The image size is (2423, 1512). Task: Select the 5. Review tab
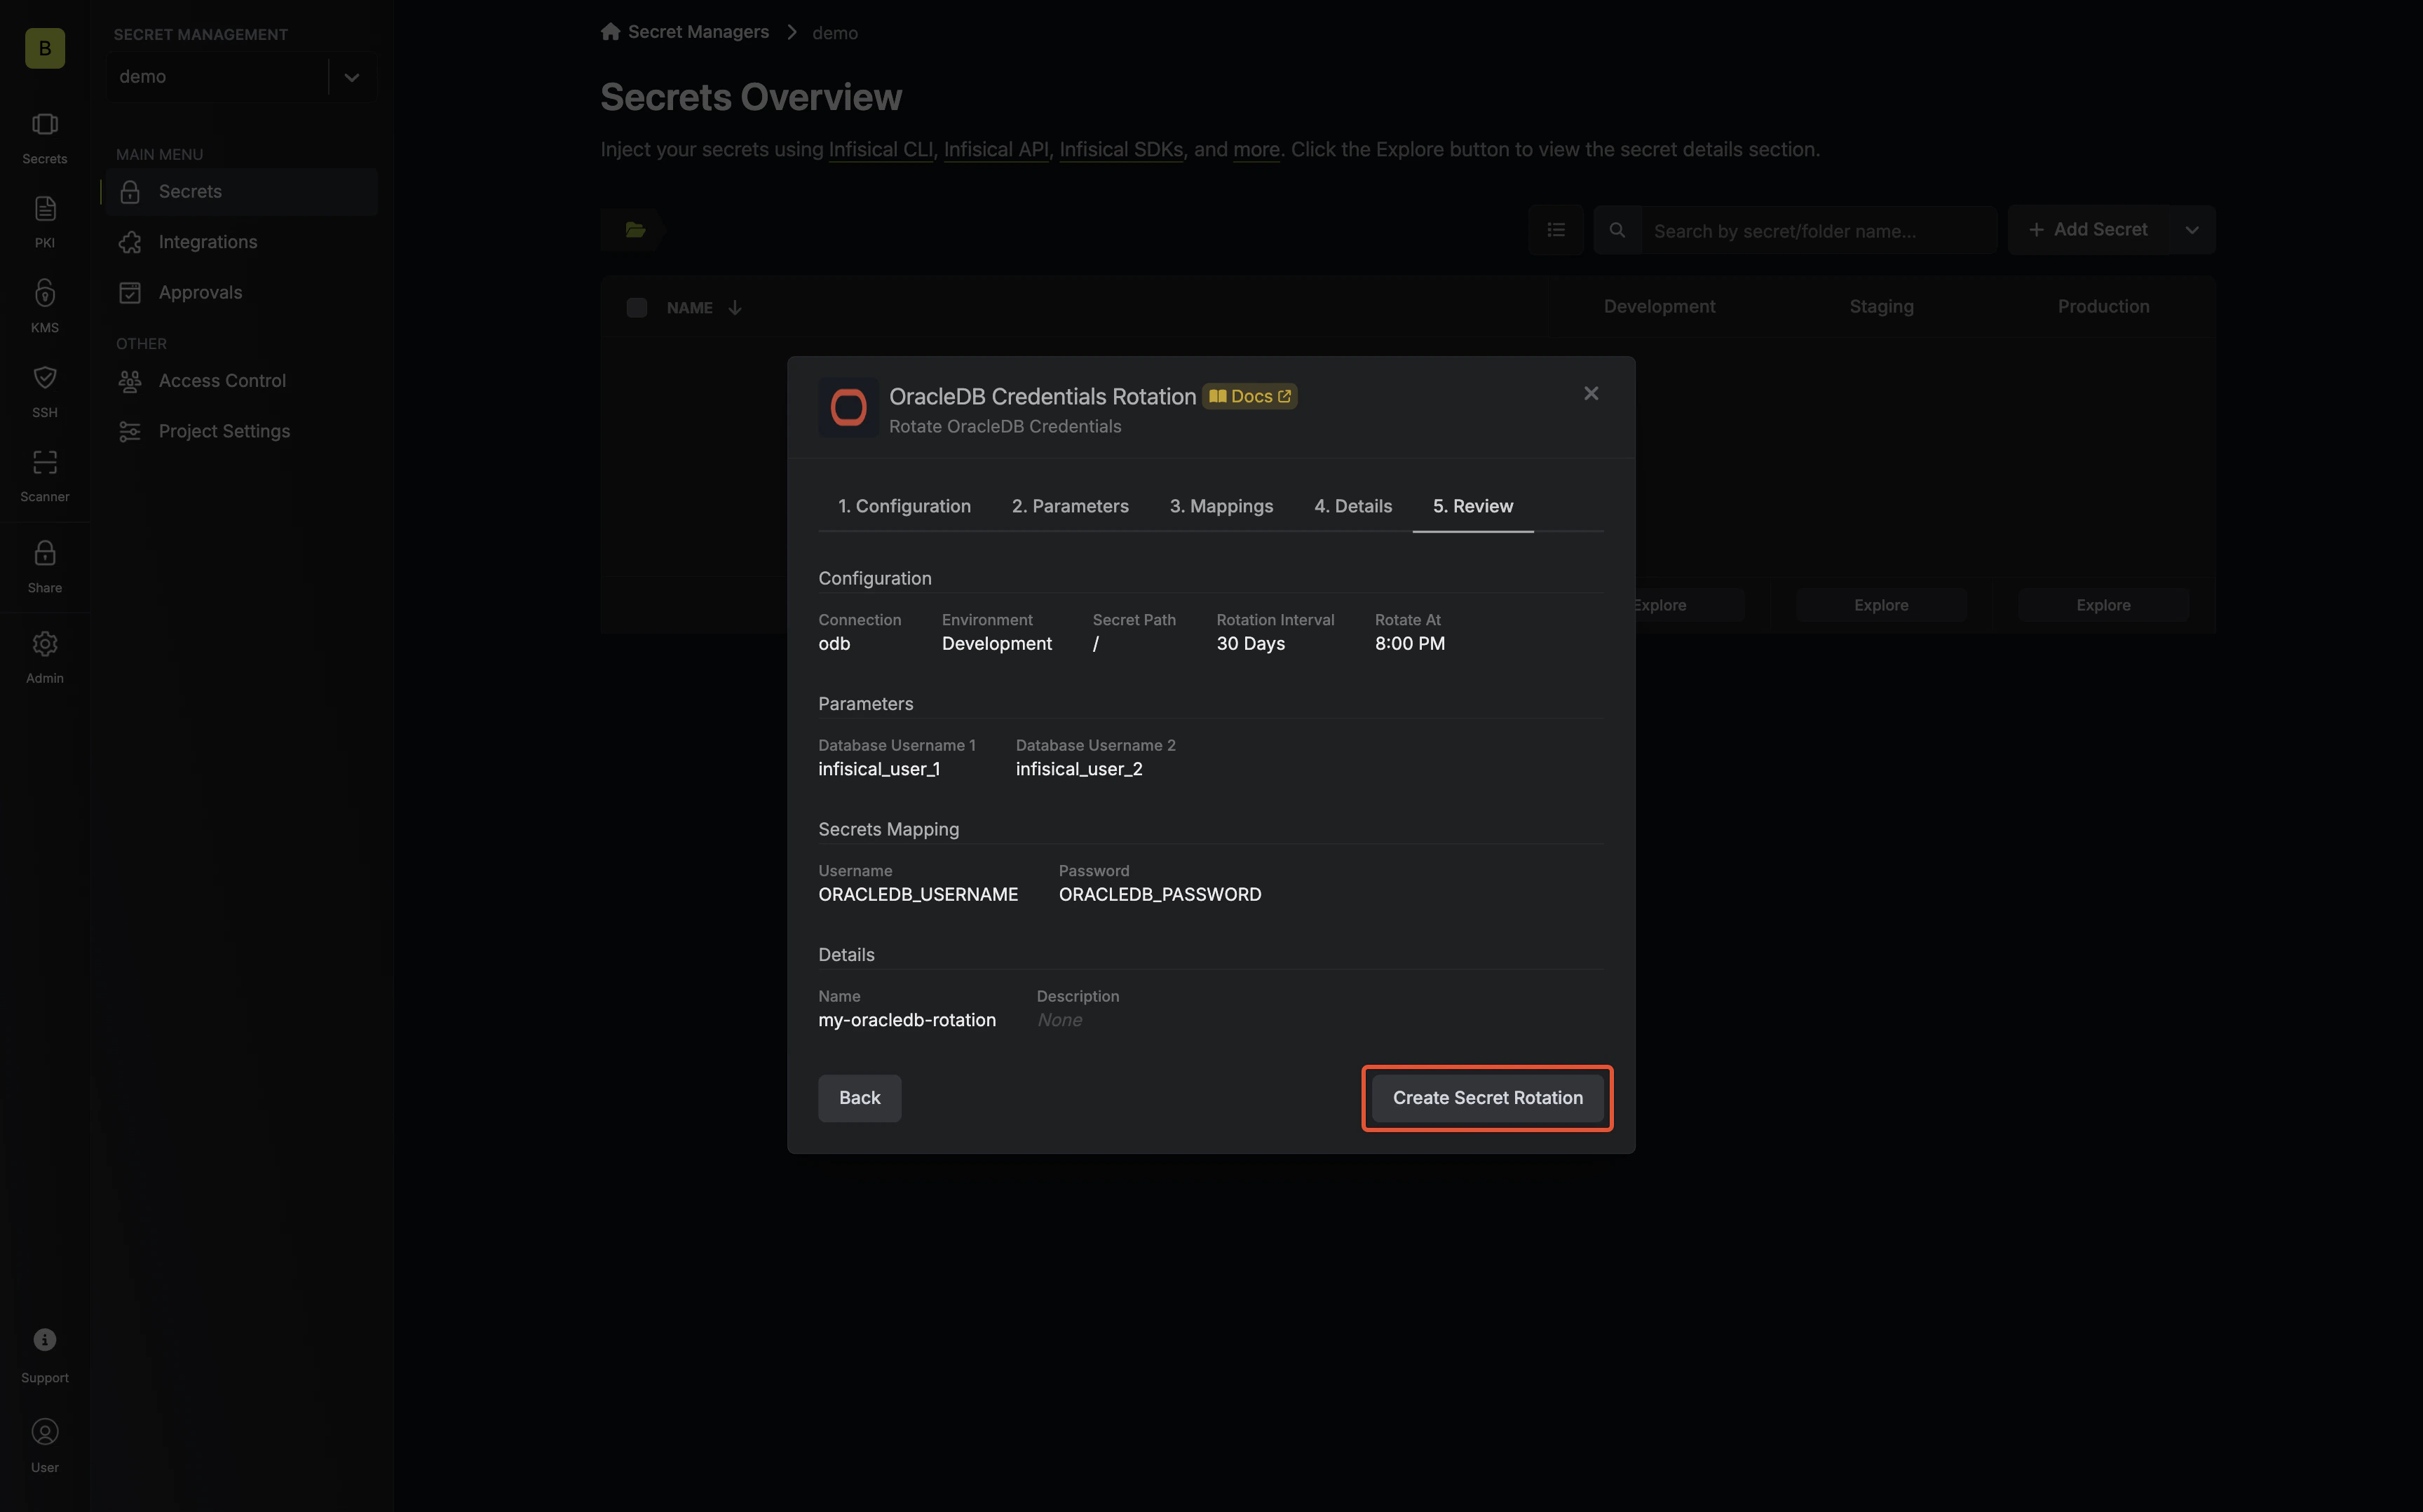coord(1473,506)
